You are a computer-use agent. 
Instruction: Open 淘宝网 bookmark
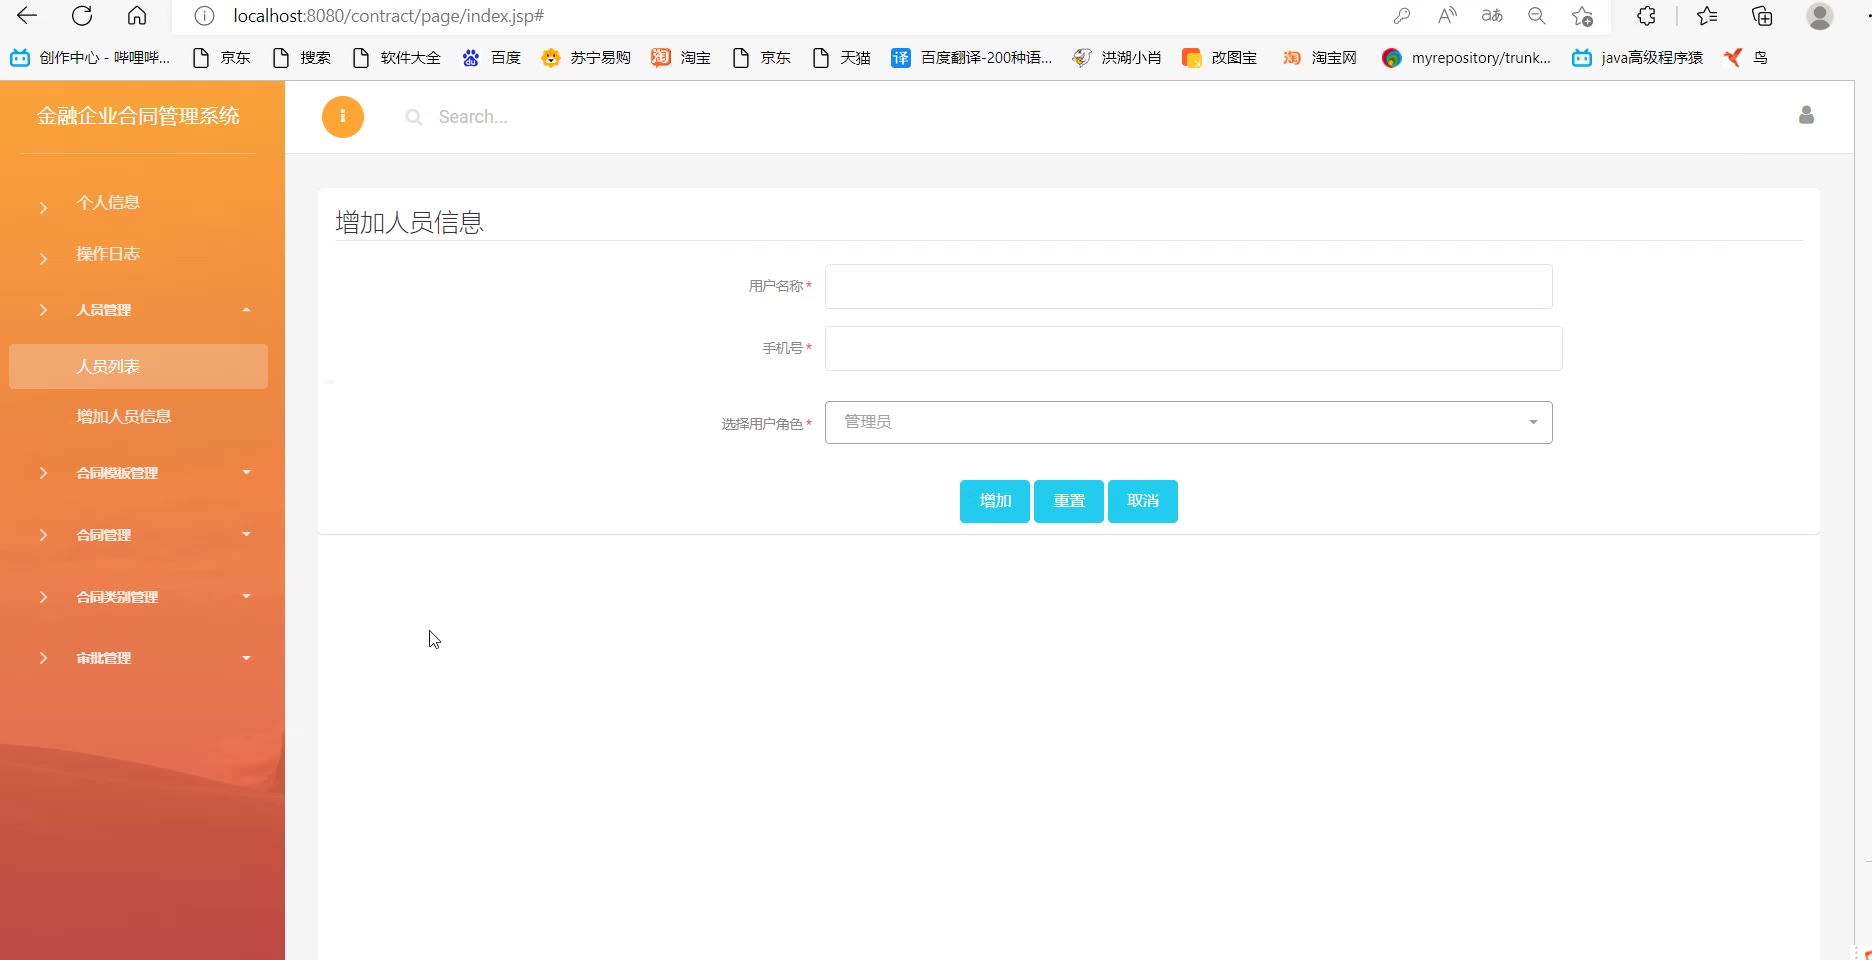tap(1320, 58)
